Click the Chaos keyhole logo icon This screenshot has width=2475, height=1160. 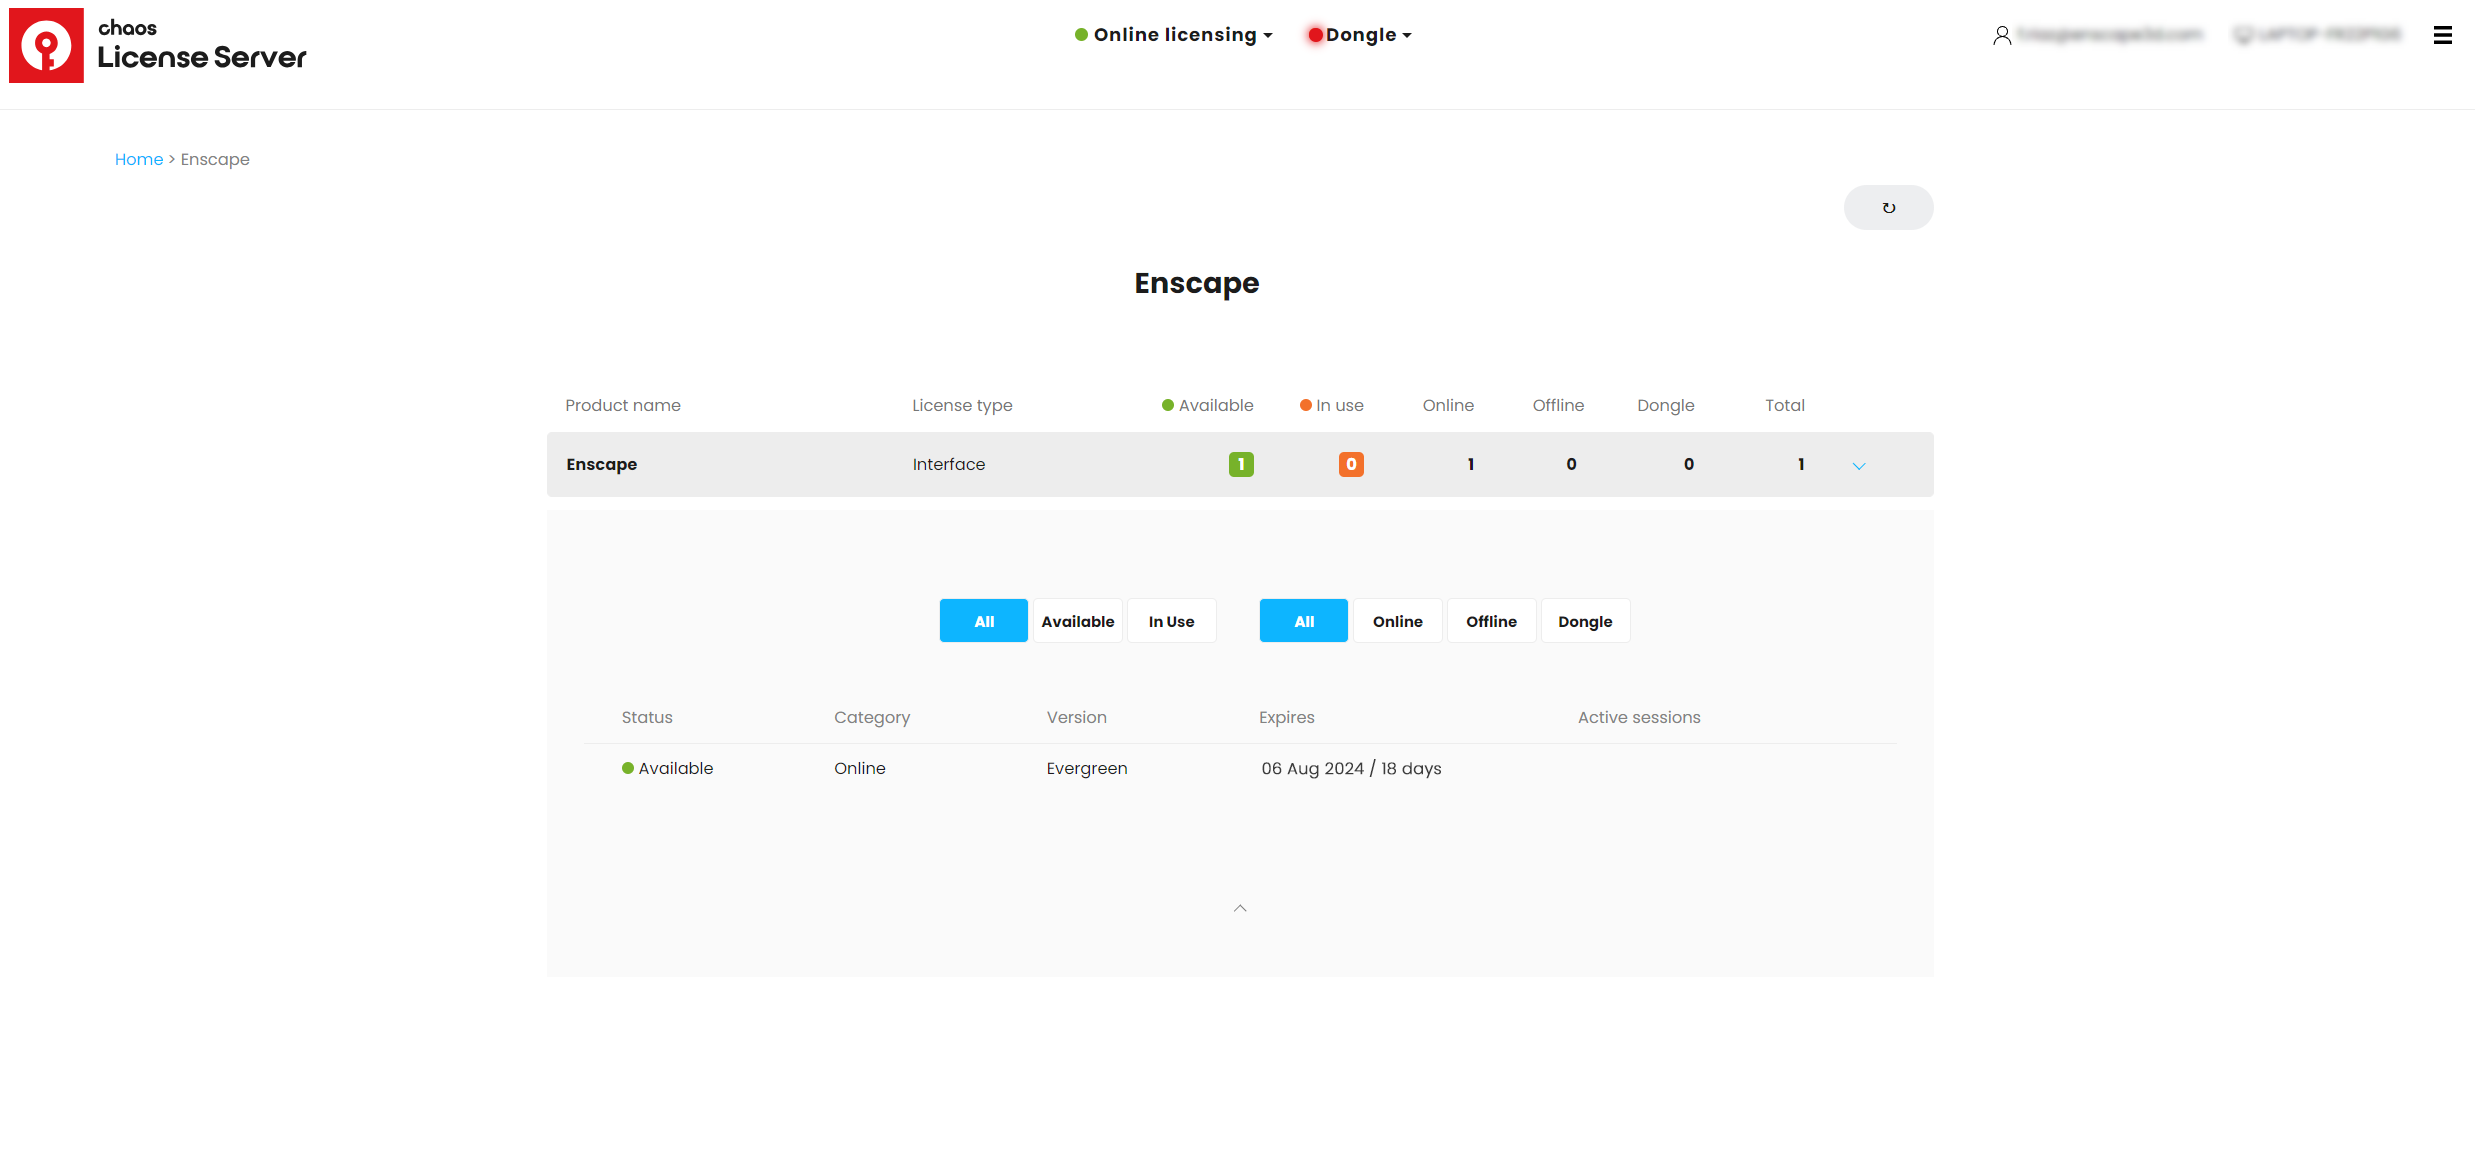(x=46, y=46)
